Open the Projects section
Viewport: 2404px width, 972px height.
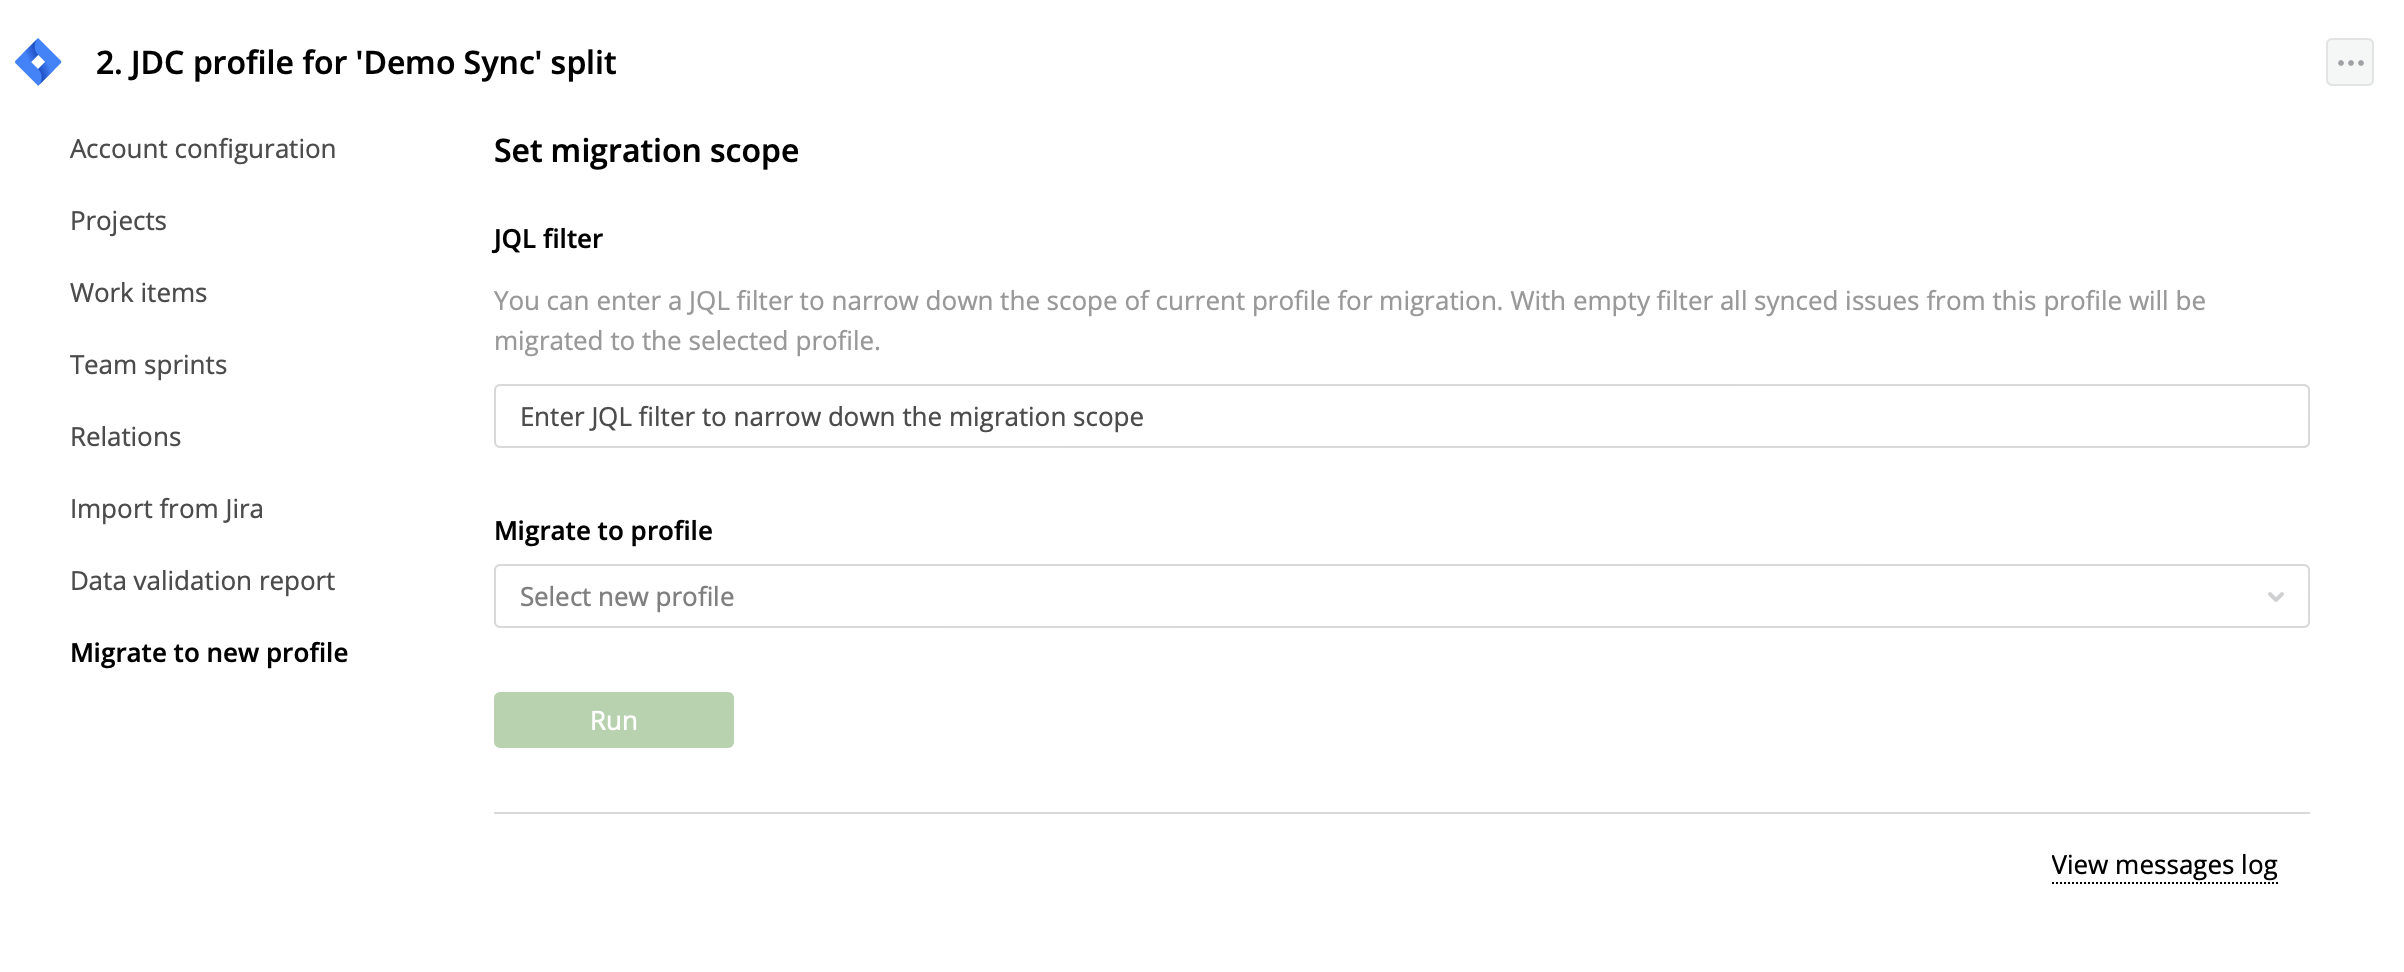[118, 221]
